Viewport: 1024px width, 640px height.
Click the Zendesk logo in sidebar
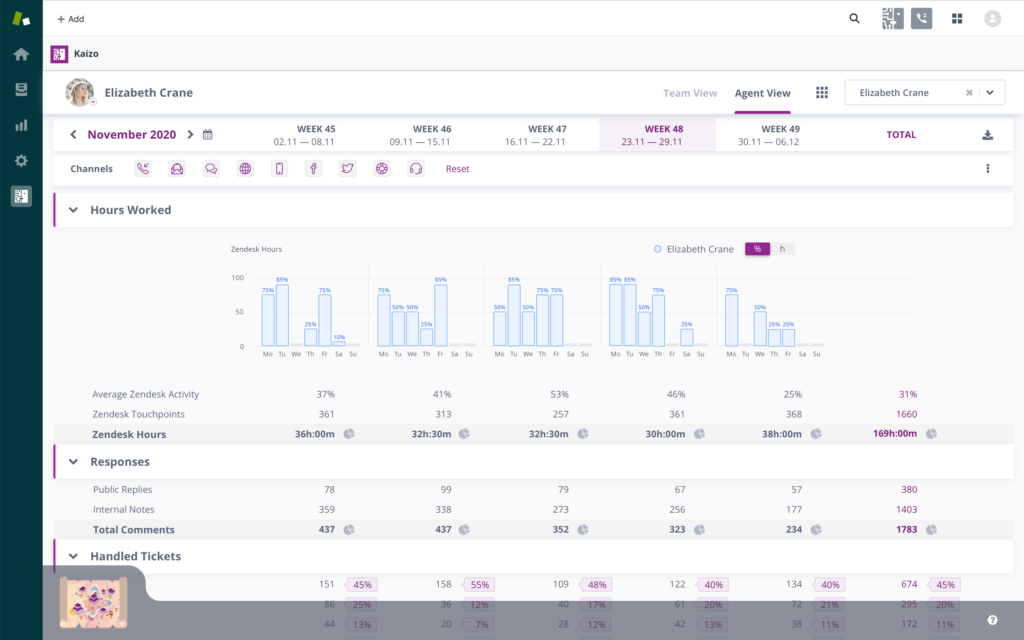pos(21,19)
